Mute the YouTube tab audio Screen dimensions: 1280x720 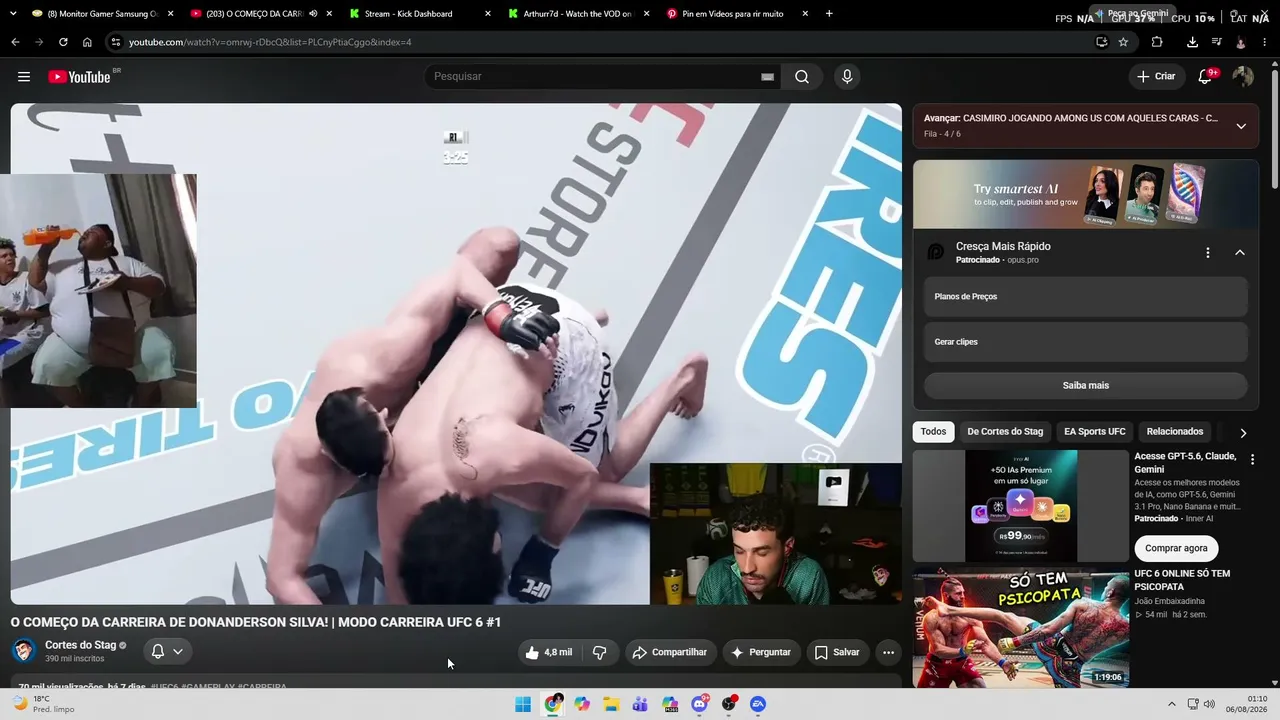(x=313, y=14)
